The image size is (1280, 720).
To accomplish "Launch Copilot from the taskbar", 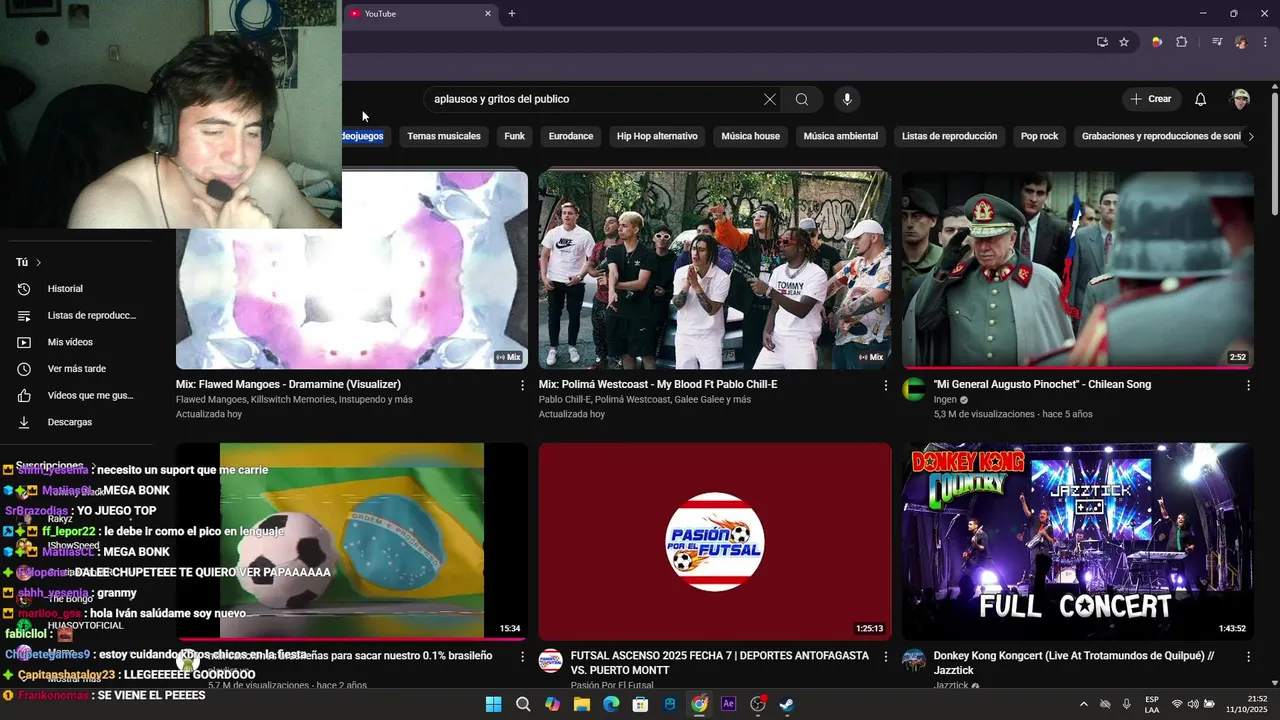I will (552, 704).
